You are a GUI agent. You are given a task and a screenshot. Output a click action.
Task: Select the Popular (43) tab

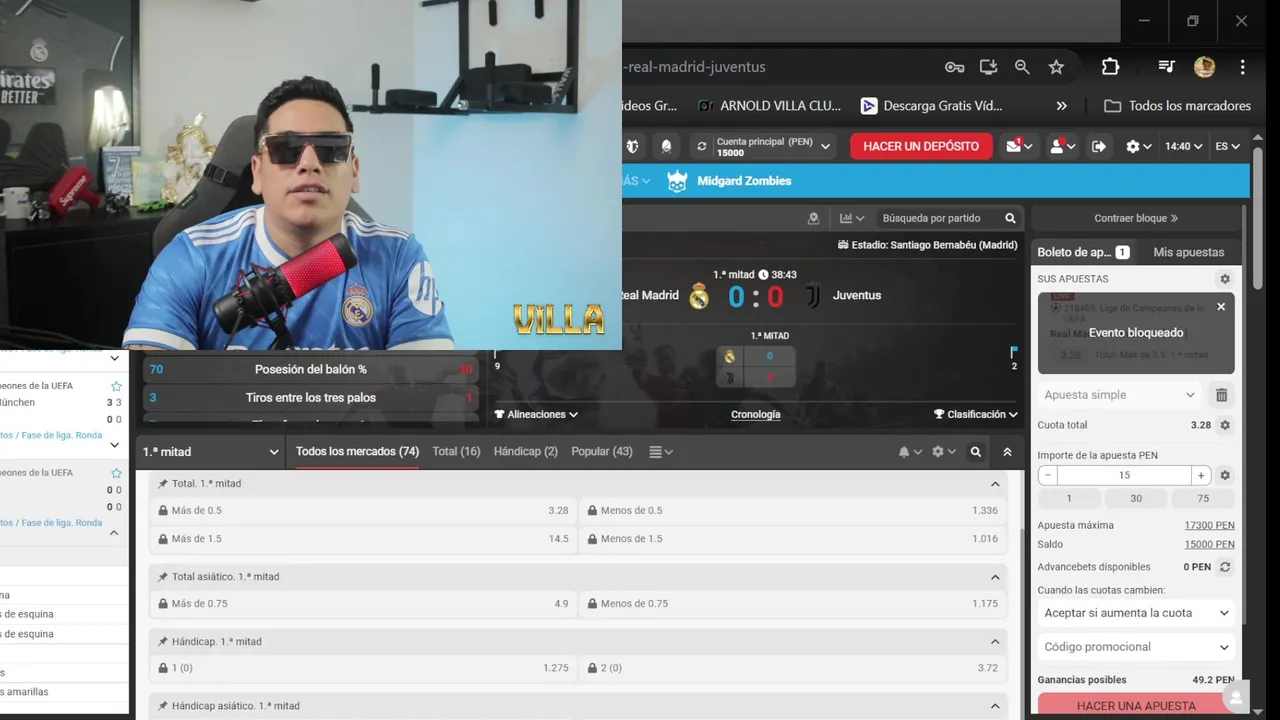602,452
